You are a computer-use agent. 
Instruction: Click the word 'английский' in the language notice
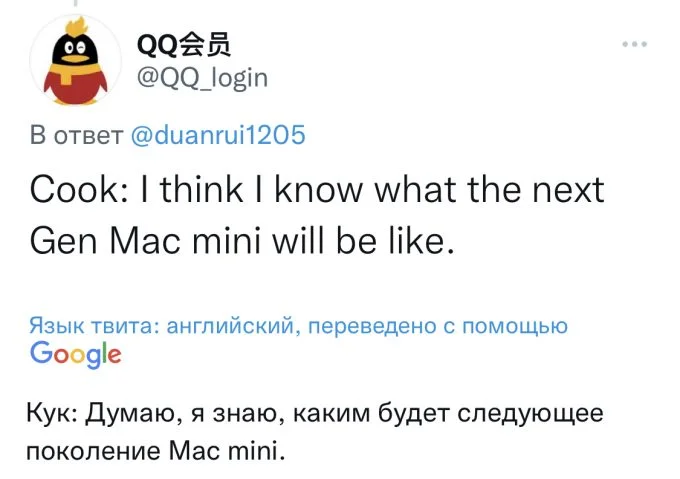point(231,326)
